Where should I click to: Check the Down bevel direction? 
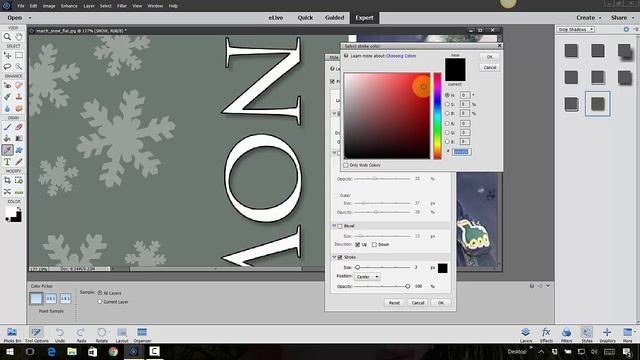pyautogui.click(x=374, y=244)
